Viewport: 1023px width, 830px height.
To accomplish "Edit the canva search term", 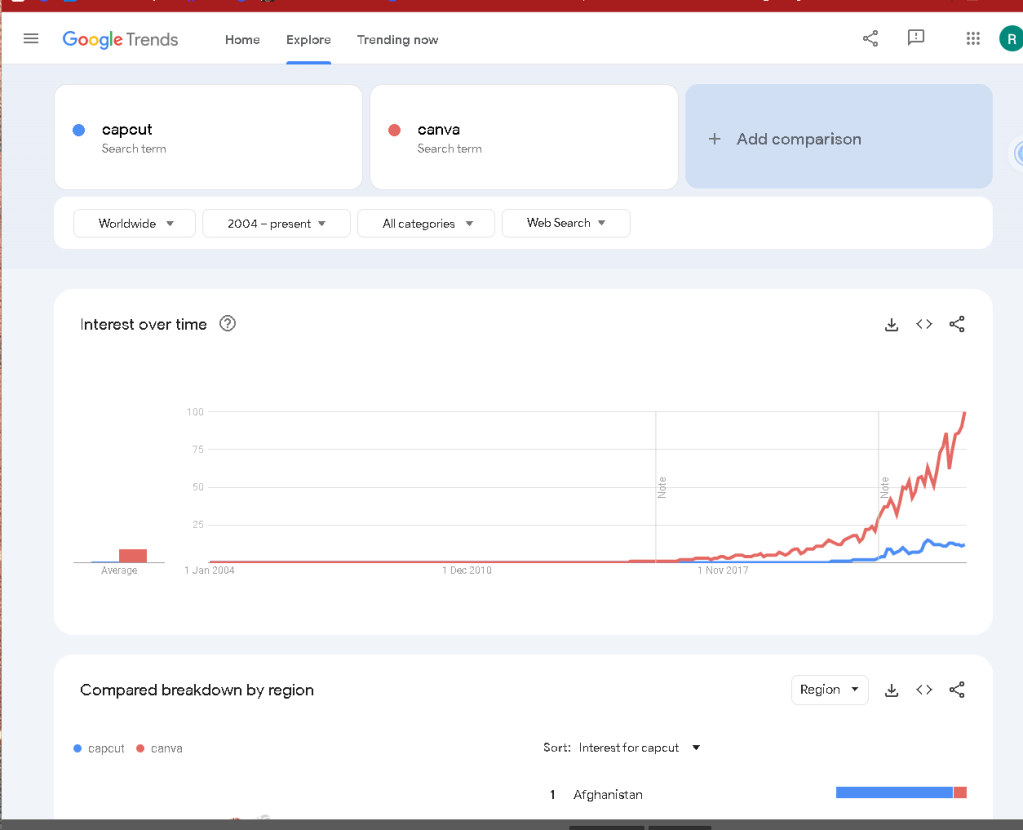I will point(524,137).
